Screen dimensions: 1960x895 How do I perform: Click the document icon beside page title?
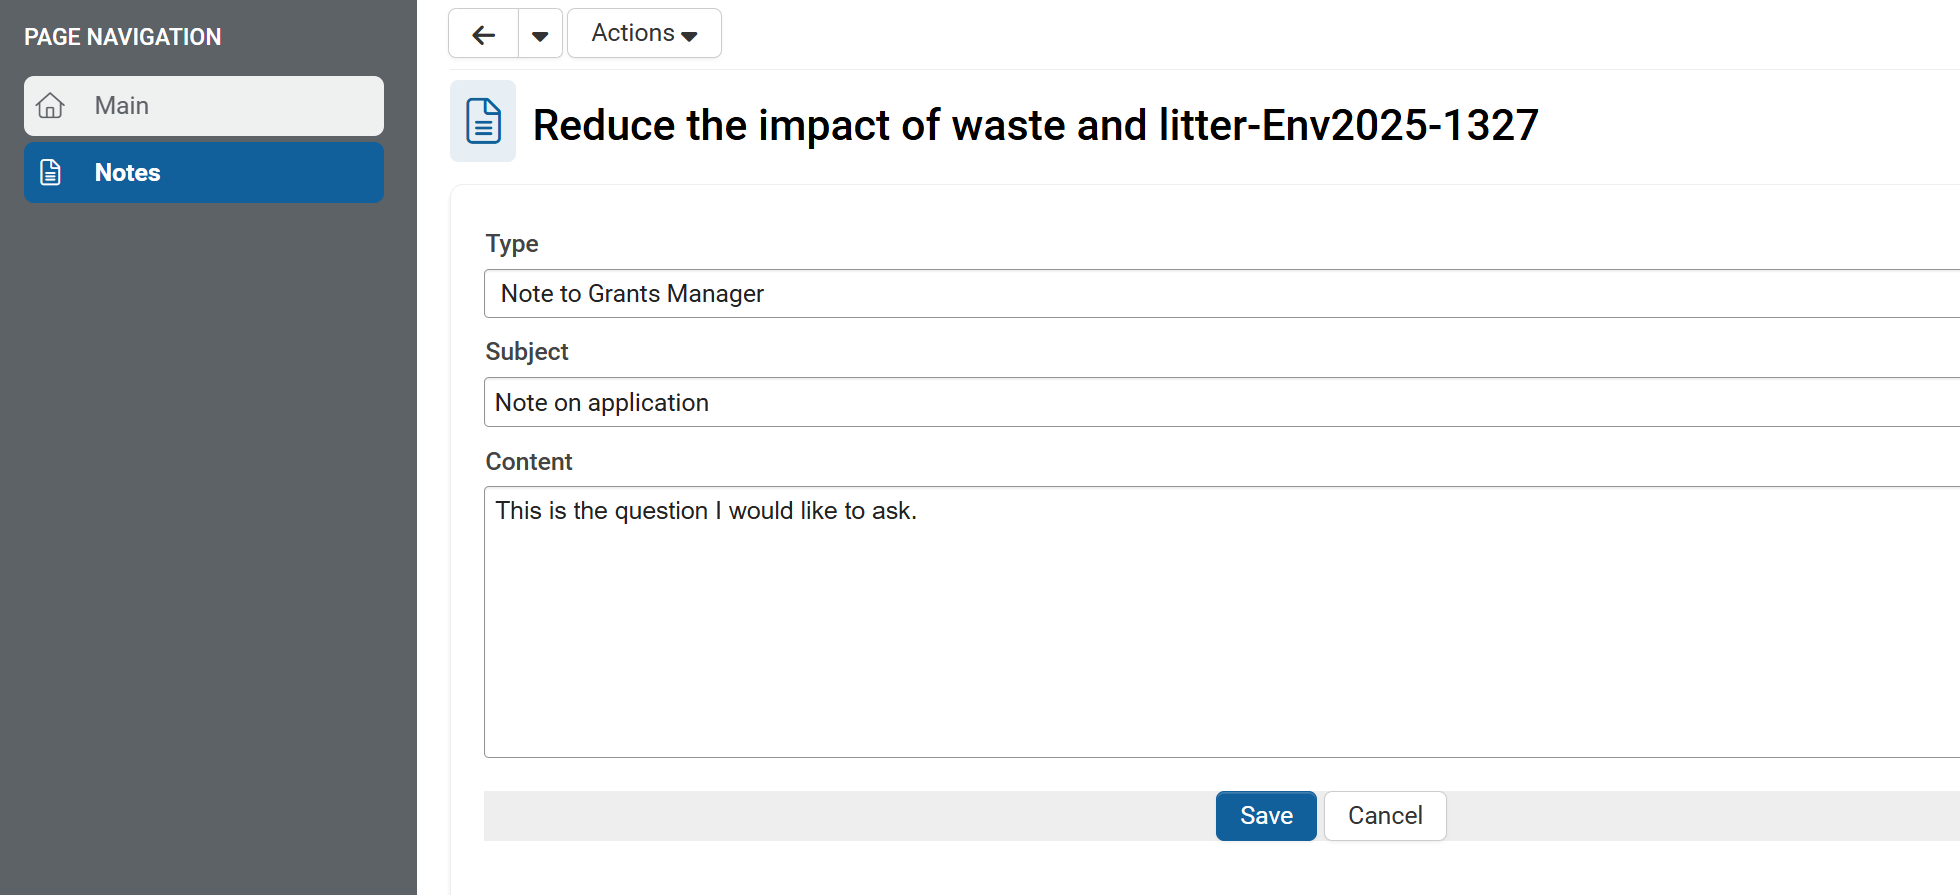pyautogui.click(x=483, y=122)
